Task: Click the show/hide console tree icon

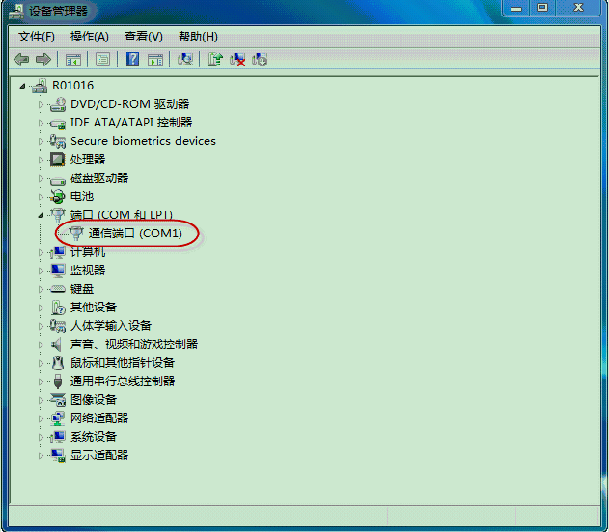Action: (73, 60)
